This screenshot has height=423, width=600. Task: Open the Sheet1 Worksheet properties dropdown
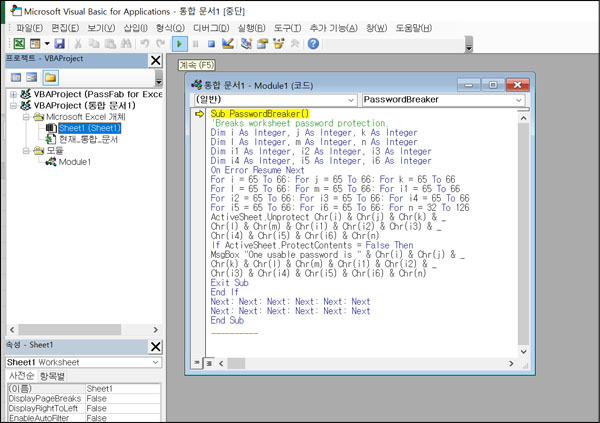156,362
